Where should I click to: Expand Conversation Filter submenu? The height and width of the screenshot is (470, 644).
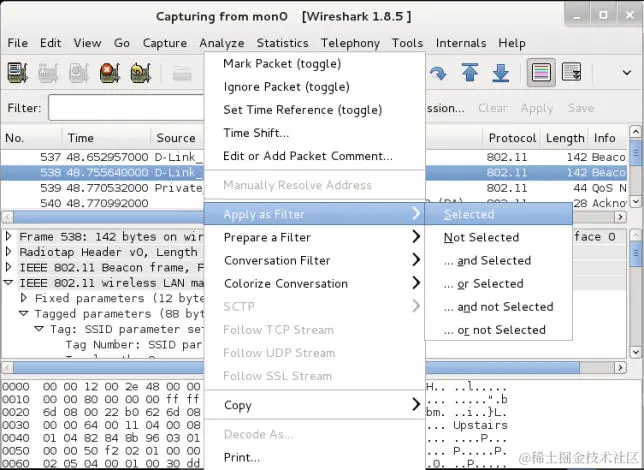[315, 260]
